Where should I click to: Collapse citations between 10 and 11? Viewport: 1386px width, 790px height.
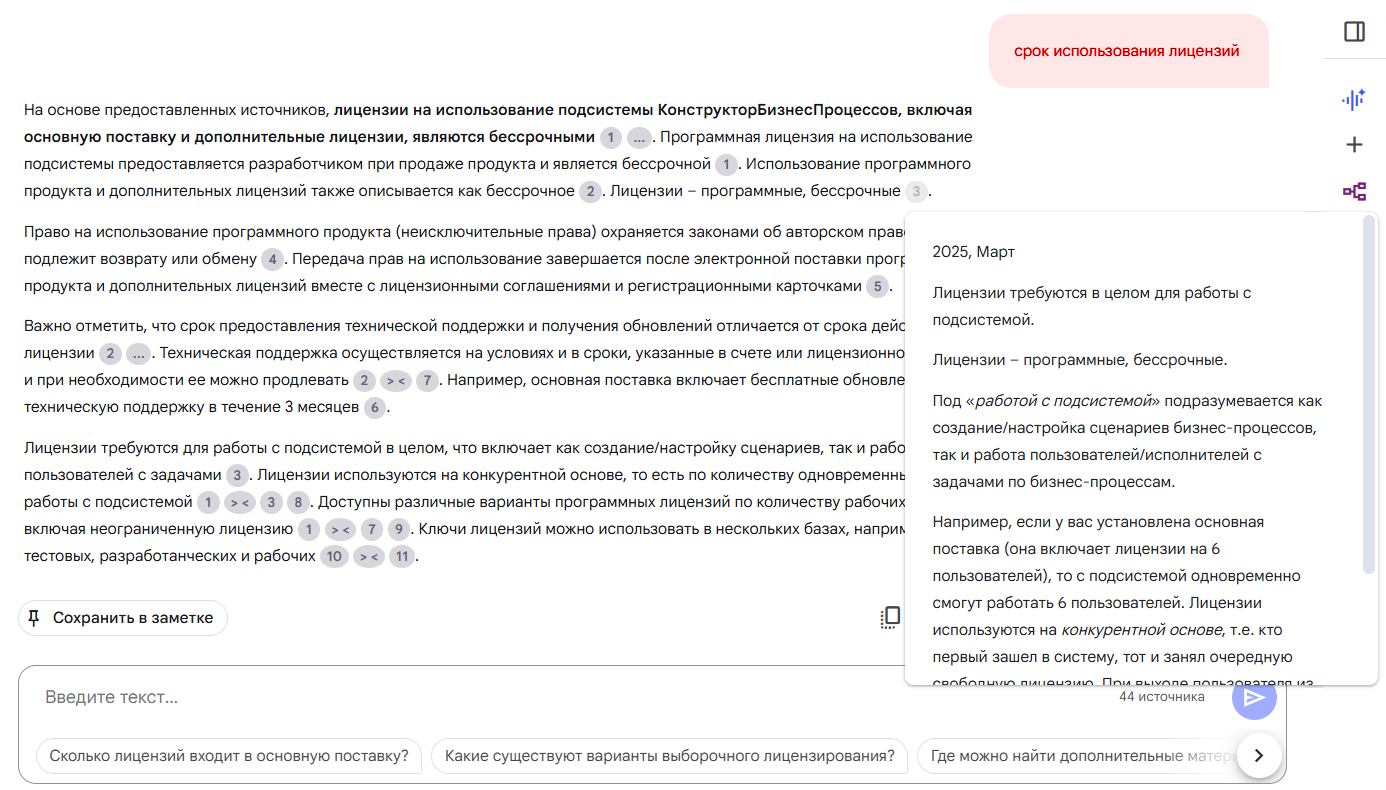[x=368, y=557]
